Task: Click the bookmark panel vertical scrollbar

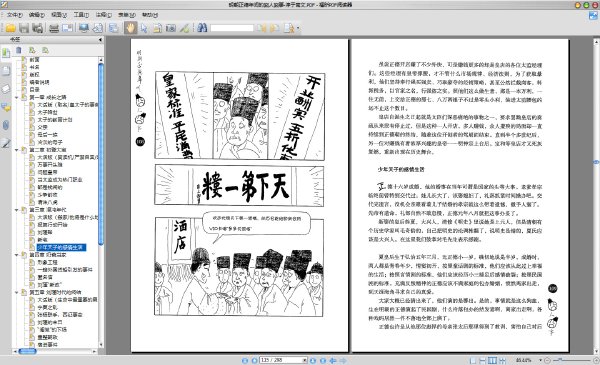Action: [x=101, y=202]
